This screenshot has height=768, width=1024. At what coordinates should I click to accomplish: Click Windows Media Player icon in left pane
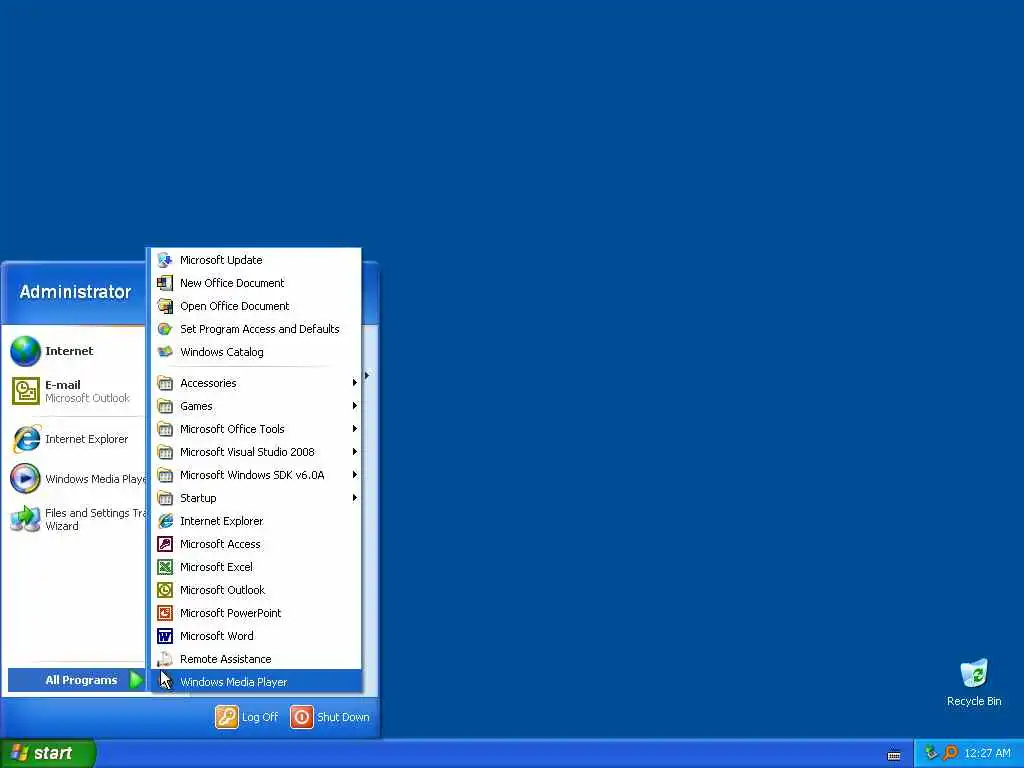pos(25,479)
